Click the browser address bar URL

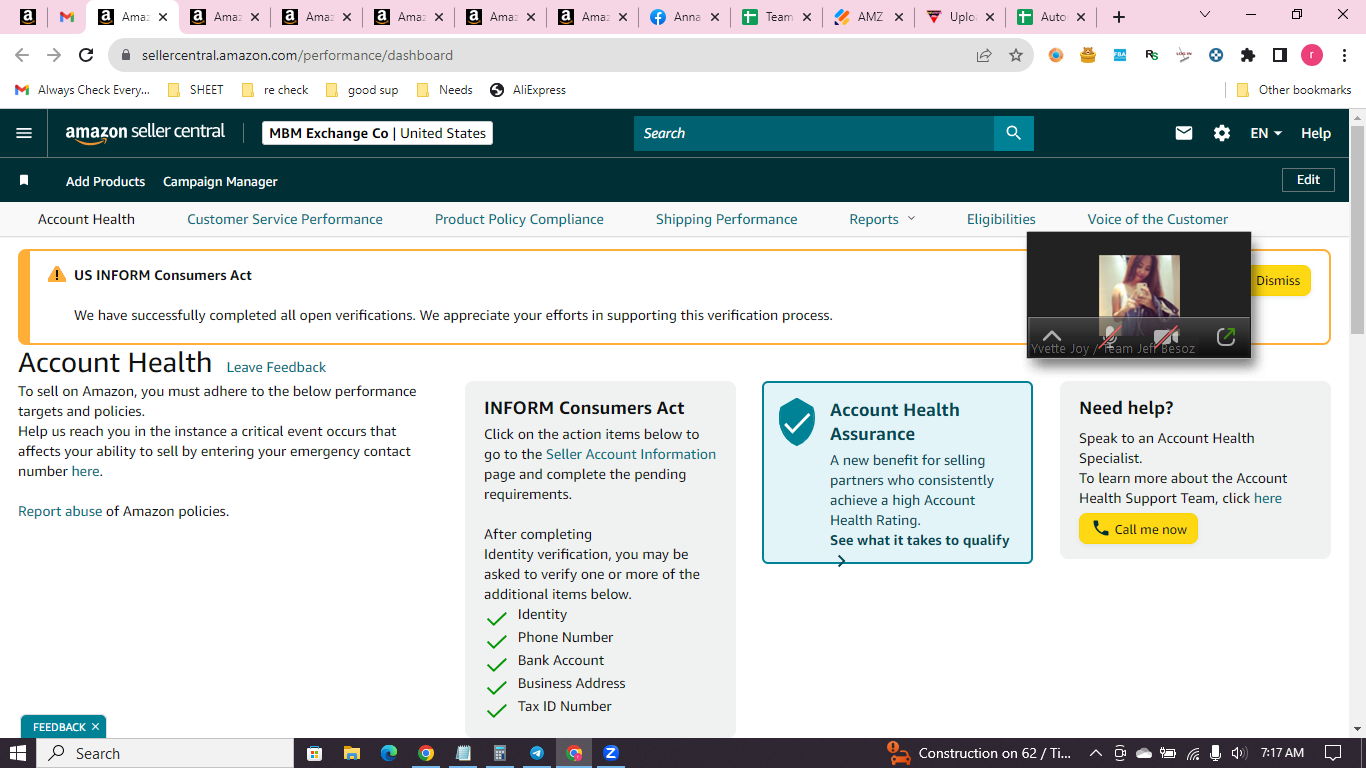click(297, 55)
